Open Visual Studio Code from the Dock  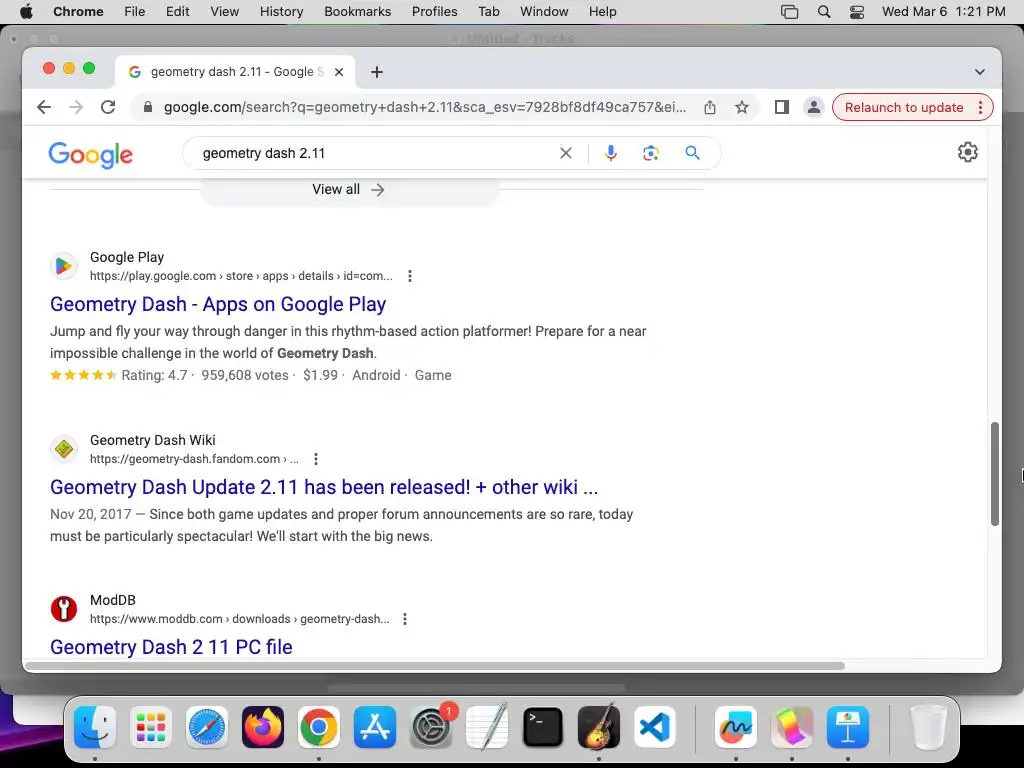(x=654, y=727)
